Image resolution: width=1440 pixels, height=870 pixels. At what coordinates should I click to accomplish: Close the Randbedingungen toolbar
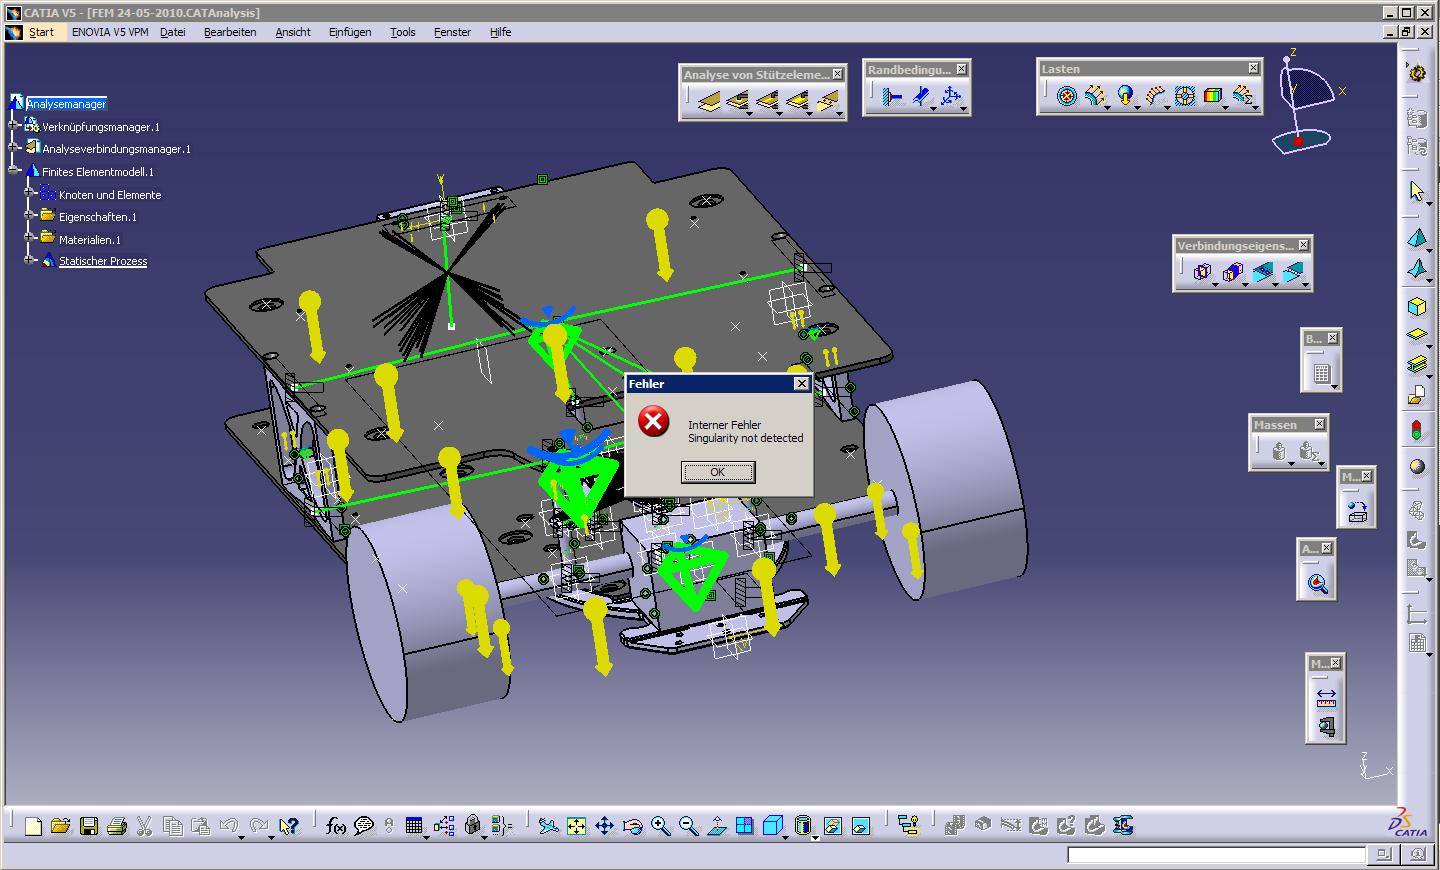961,69
